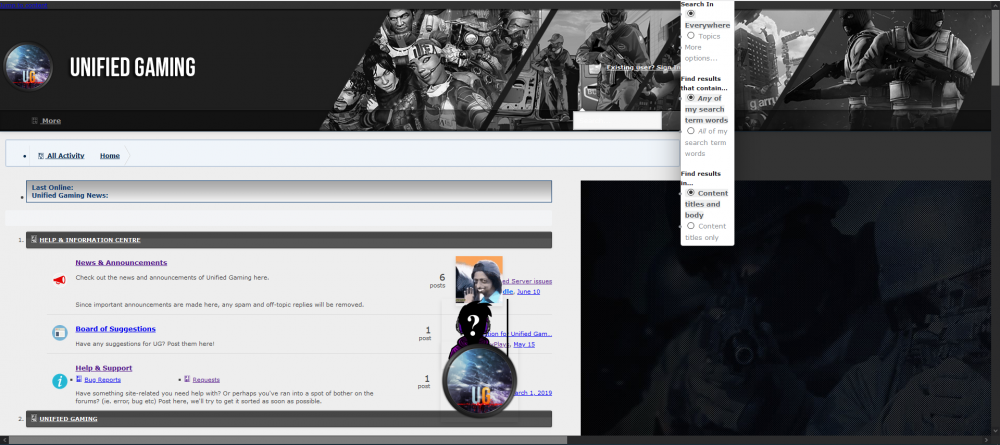Click the red megaphone icon for News & Announcements
The height and width of the screenshot is (445, 1000).
(x=59, y=280)
